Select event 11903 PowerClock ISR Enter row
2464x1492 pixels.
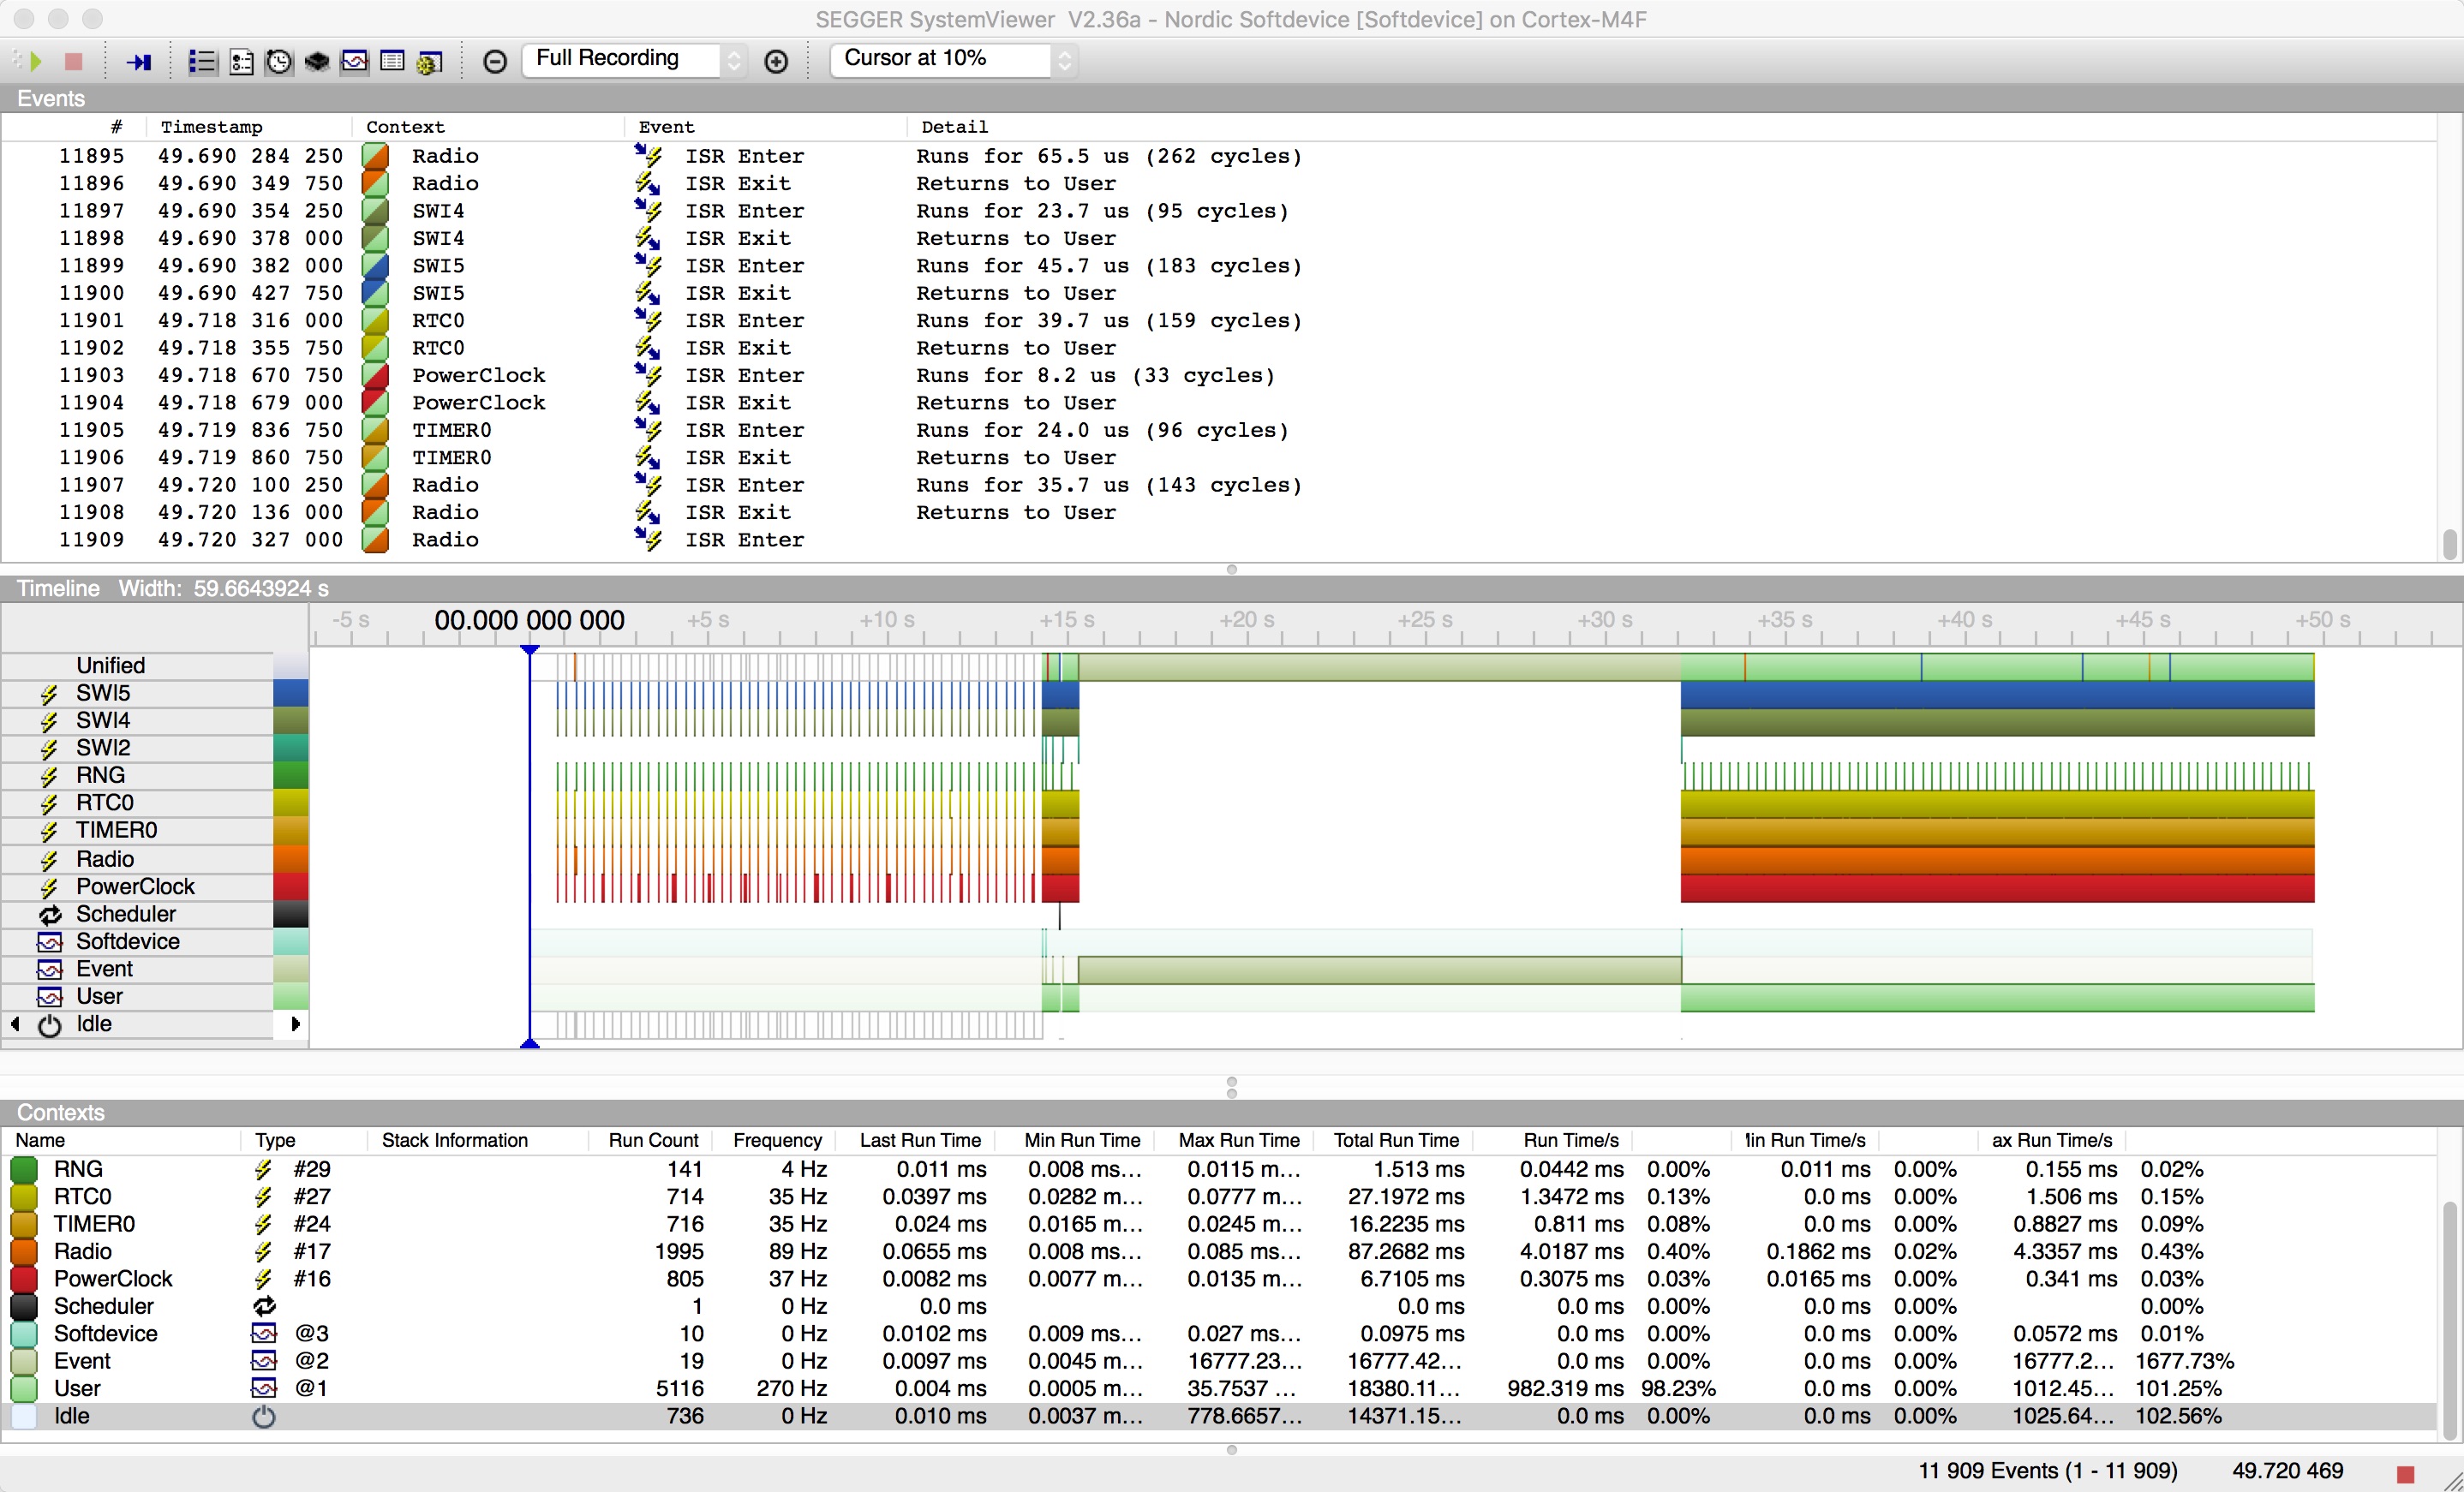click(x=1218, y=375)
